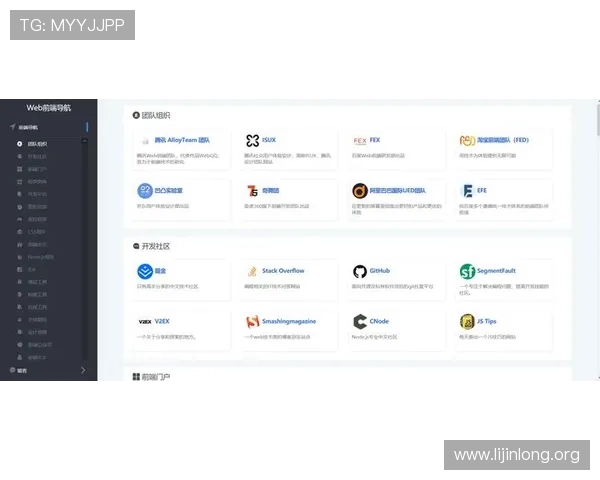Open the CNode hexagon icon

pyautogui.click(x=360, y=322)
